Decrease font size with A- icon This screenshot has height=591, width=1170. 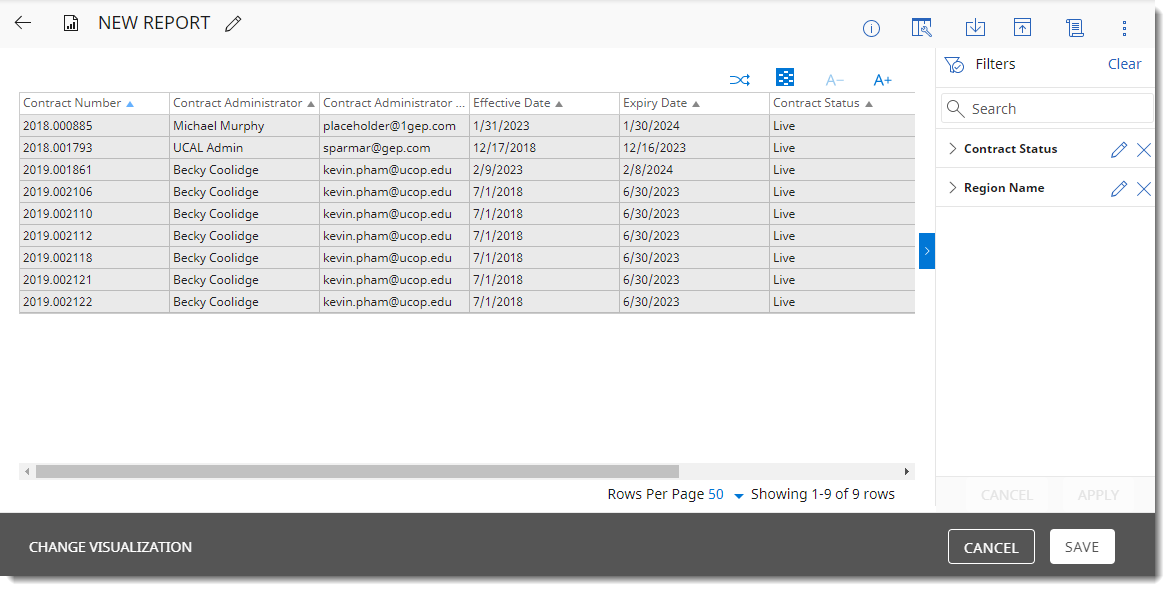coord(834,80)
